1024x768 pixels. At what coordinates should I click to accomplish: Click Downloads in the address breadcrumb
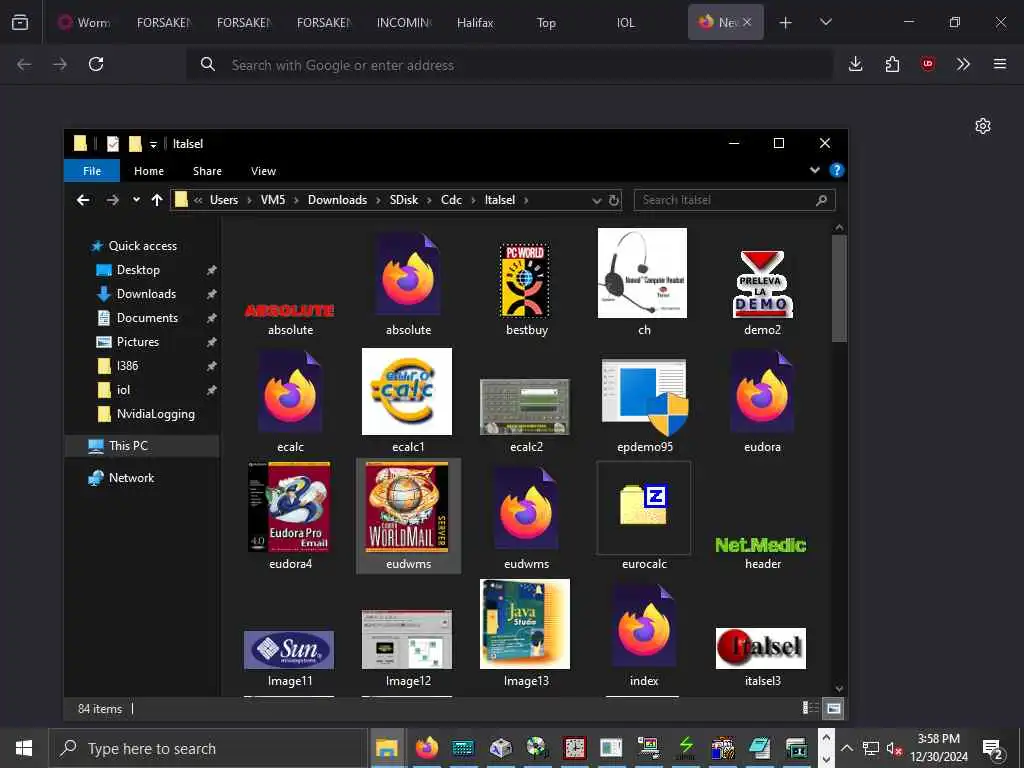click(337, 200)
